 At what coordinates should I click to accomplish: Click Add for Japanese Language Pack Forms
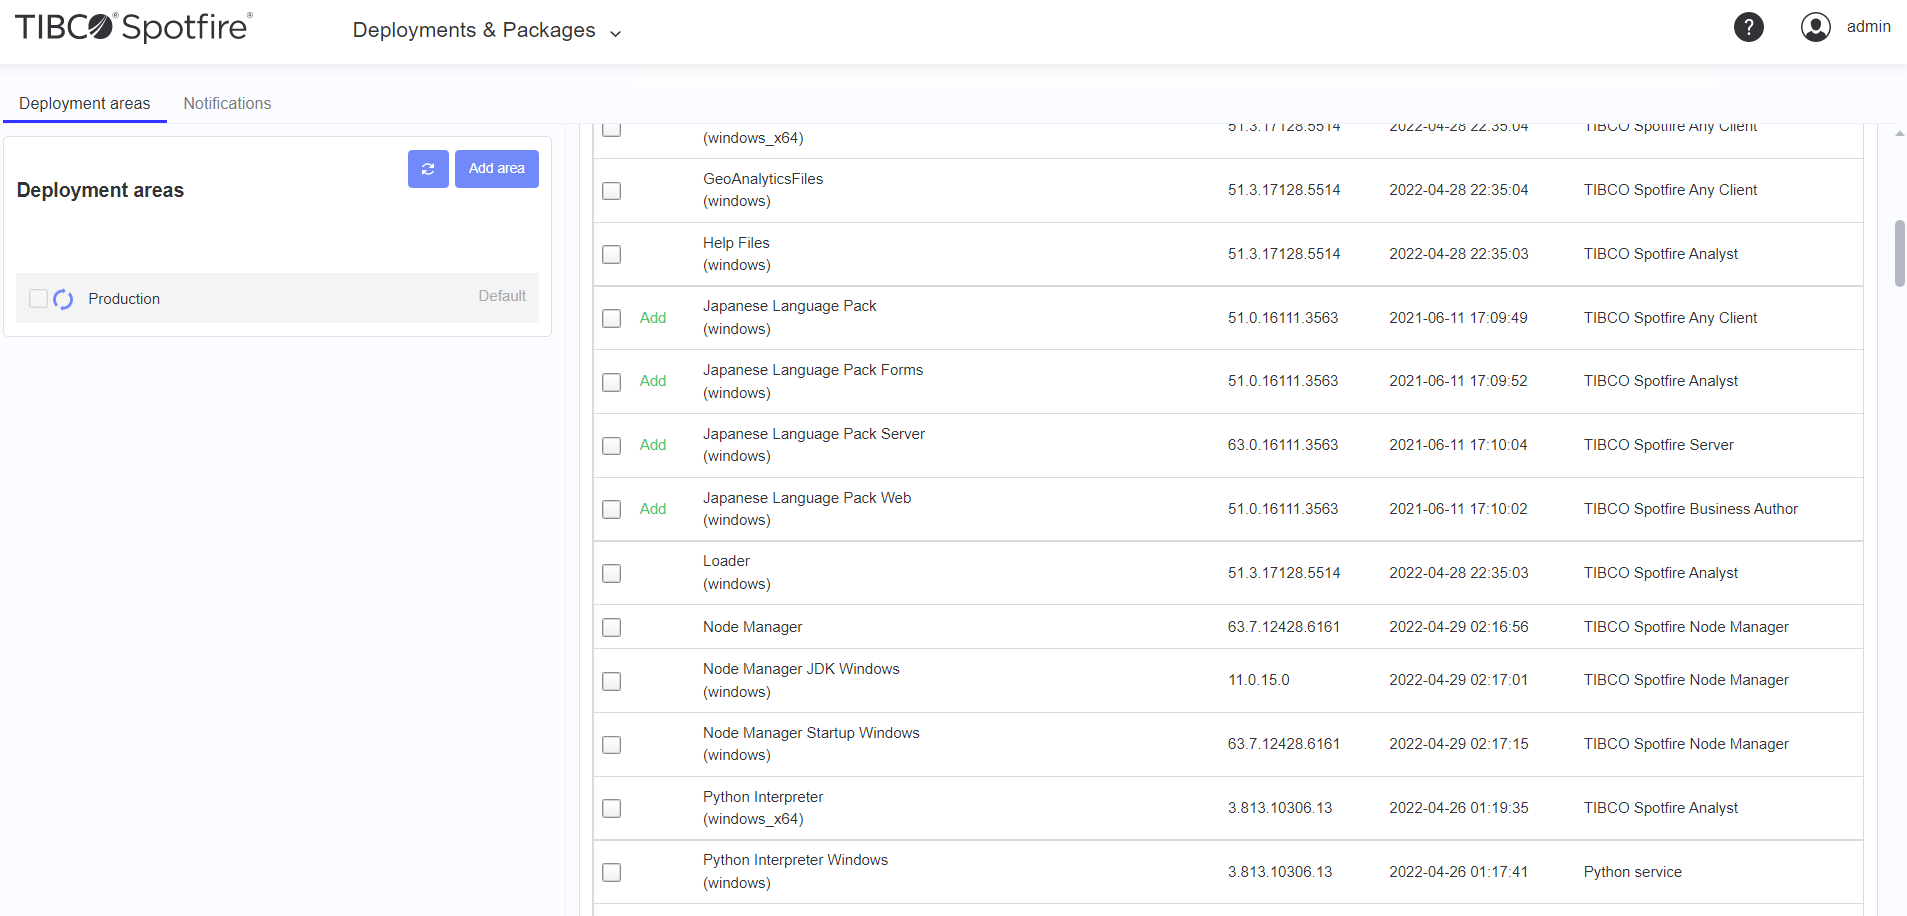pyautogui.click(x=653, y=381)
